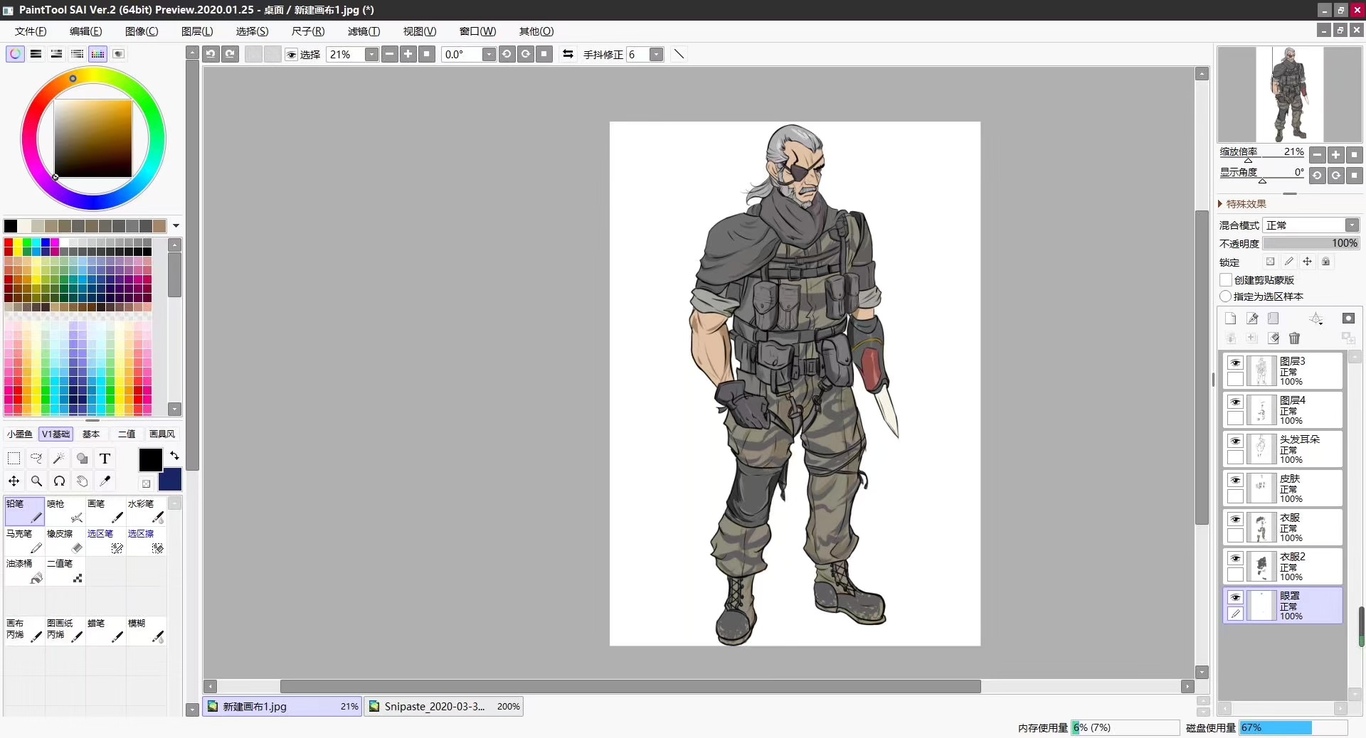Select the 指定为选区样本 radio option
This screenshot has width=1366, height=738.
click(1225, 296)
